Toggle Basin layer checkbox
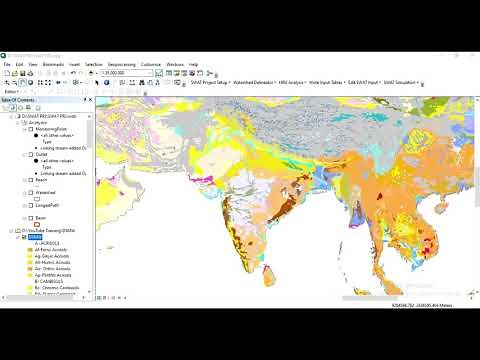This screenshot has height=360, width=480. (x=31, y=218)
